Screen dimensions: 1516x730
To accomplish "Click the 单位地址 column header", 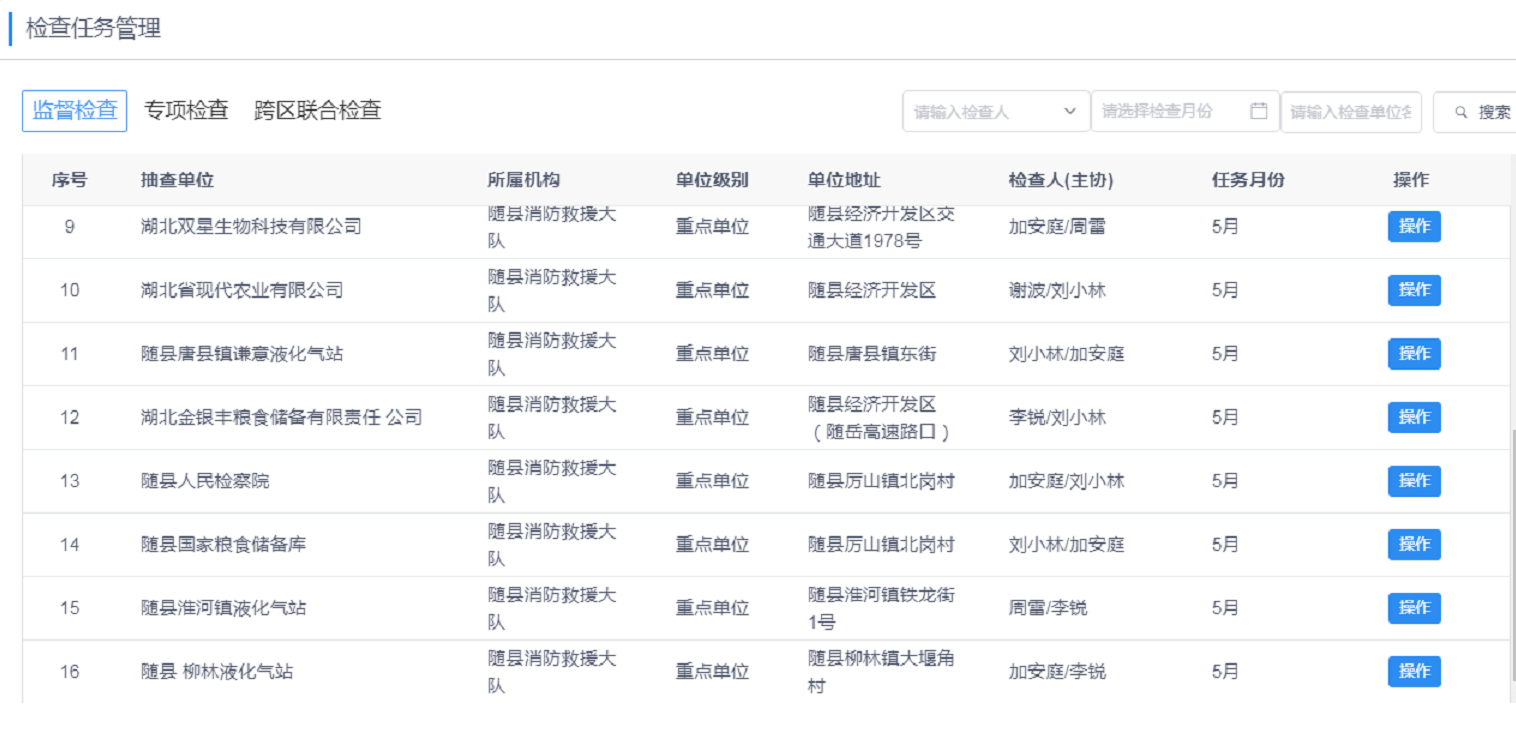I will pos(844,180).
